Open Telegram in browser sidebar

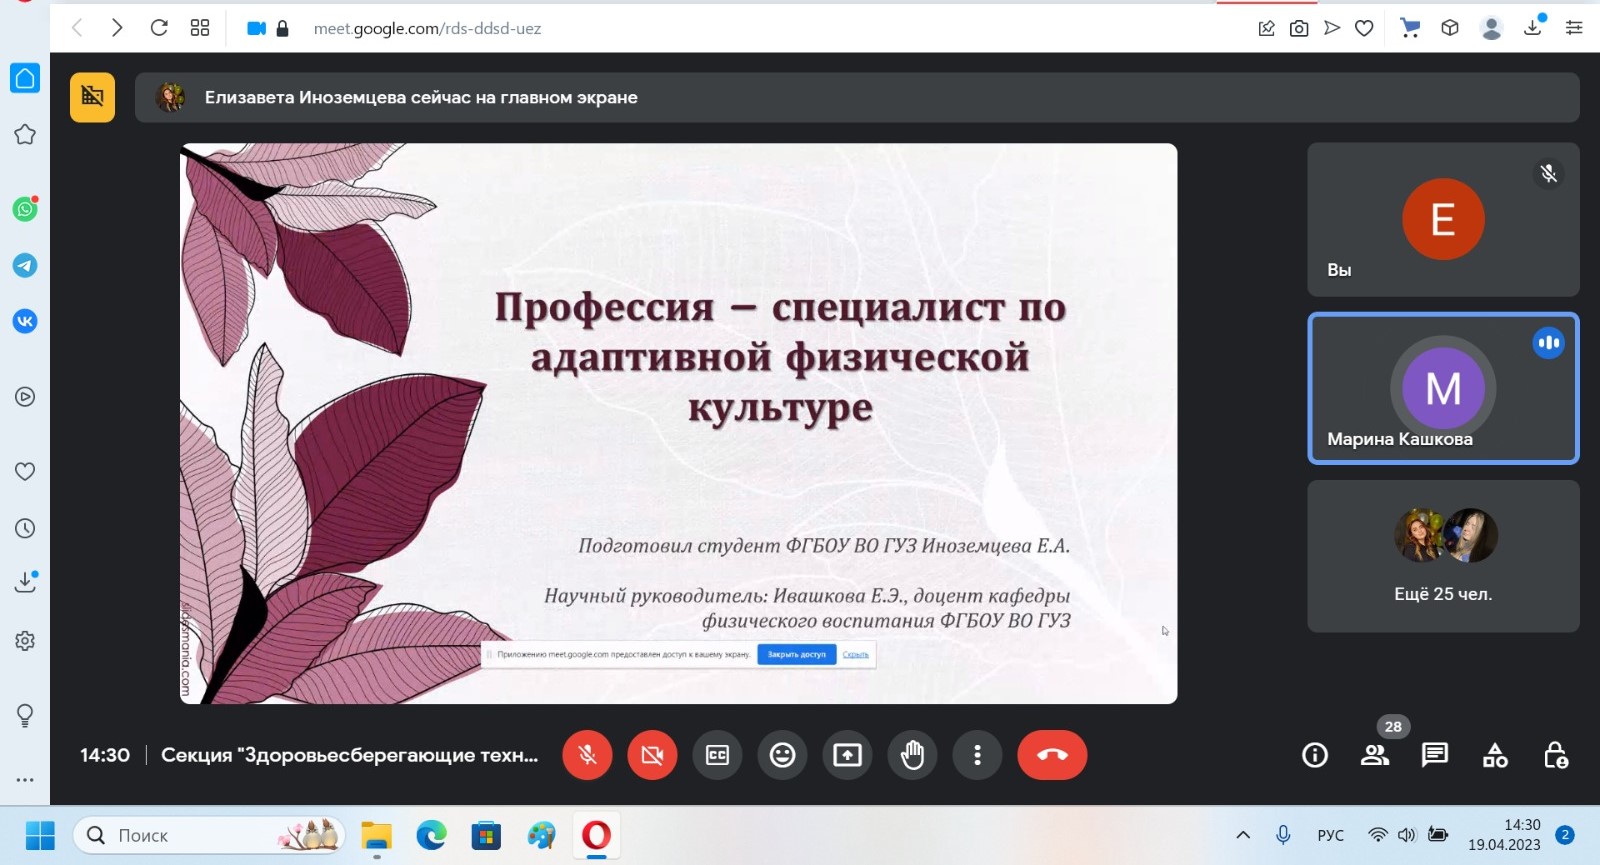[x=25, y=265]
